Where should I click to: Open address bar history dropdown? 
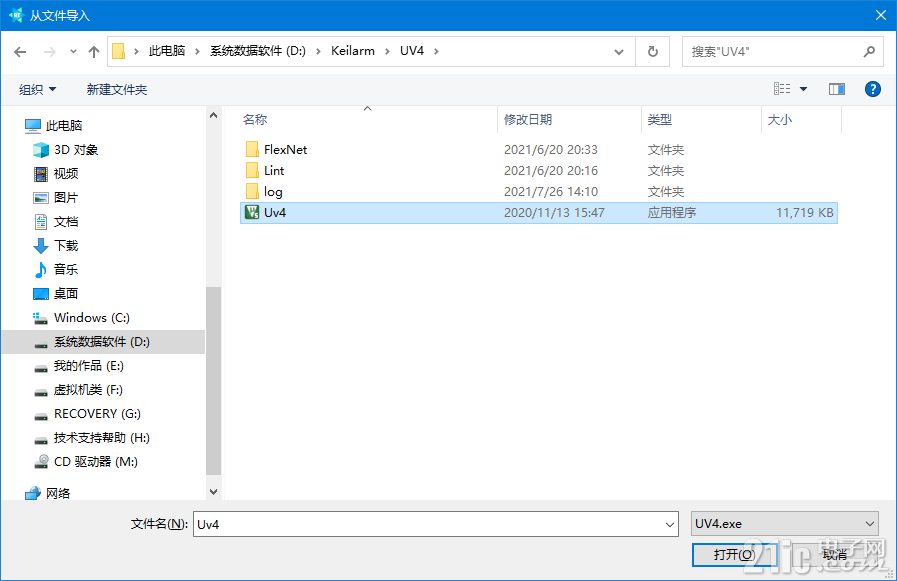pos(618,52)
